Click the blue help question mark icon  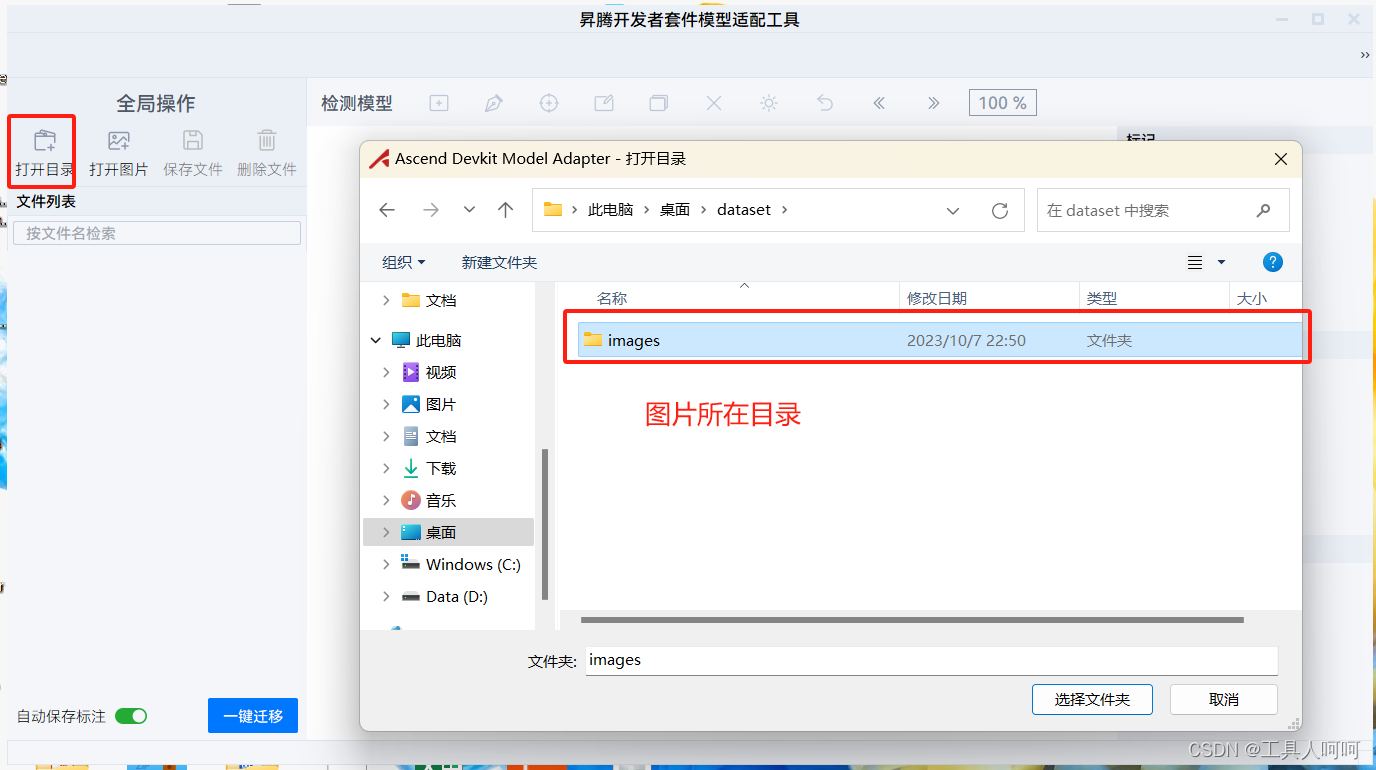tap(1273, 262)
